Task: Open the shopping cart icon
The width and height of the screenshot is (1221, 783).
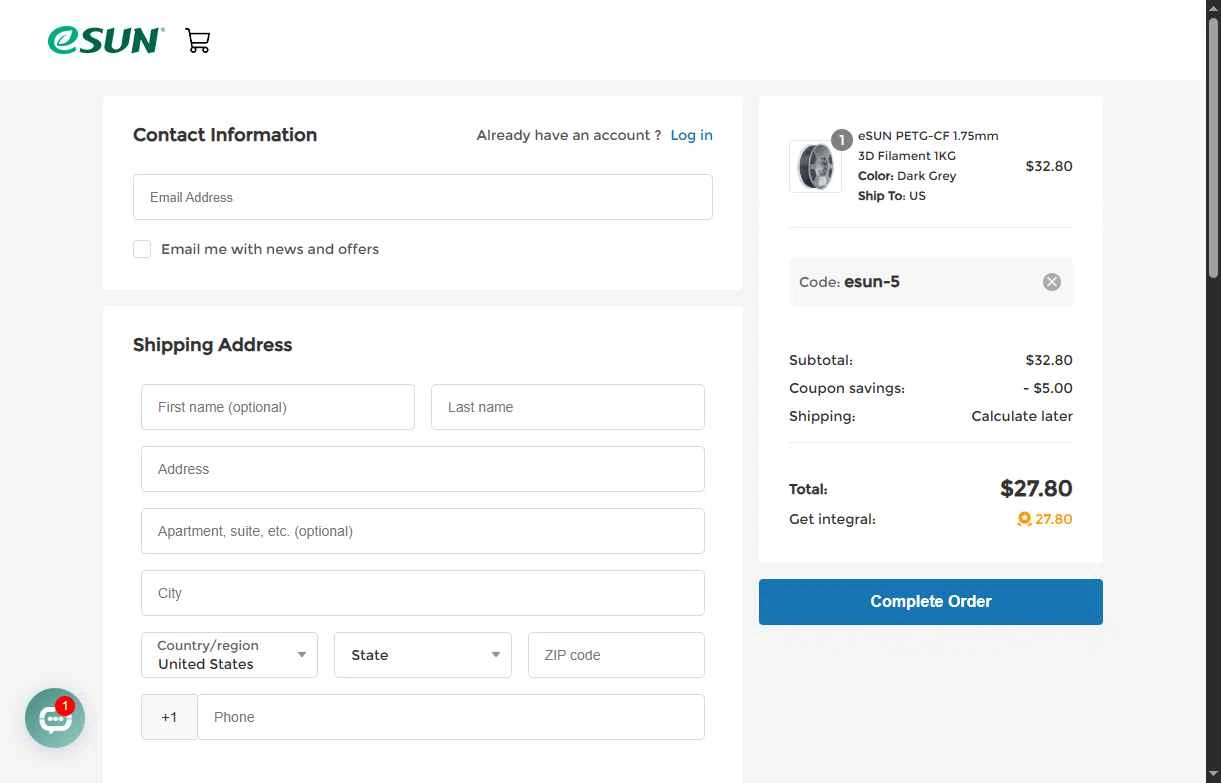Action: pyautogui.click(x=198, y=41)
